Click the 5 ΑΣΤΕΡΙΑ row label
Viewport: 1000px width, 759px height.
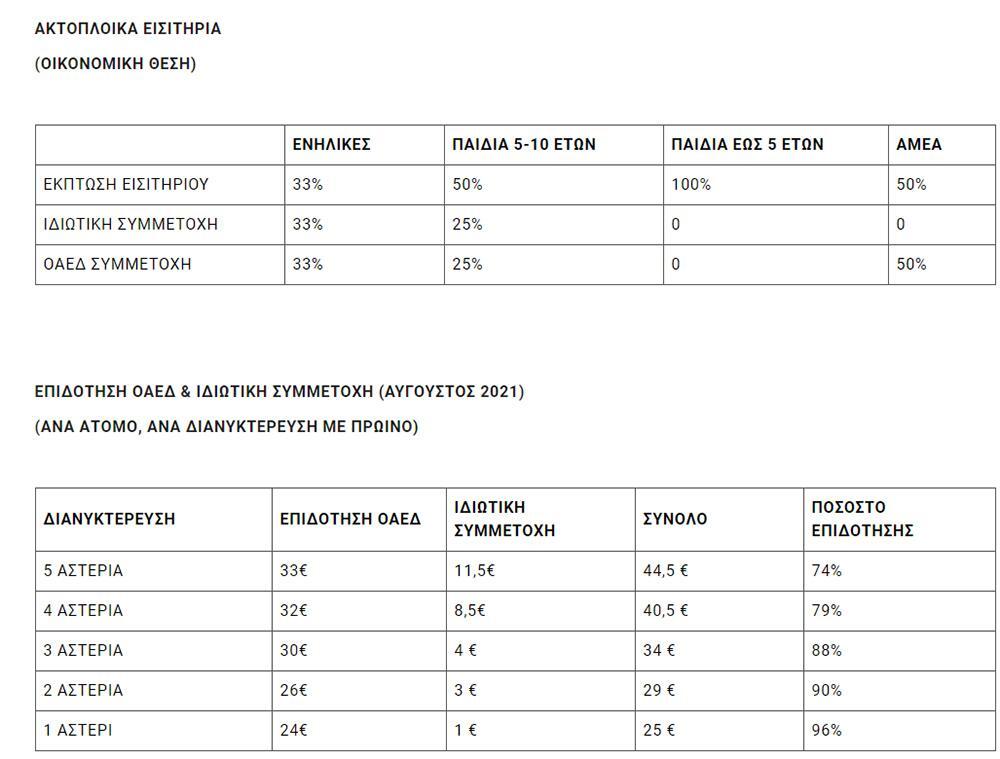83,571
